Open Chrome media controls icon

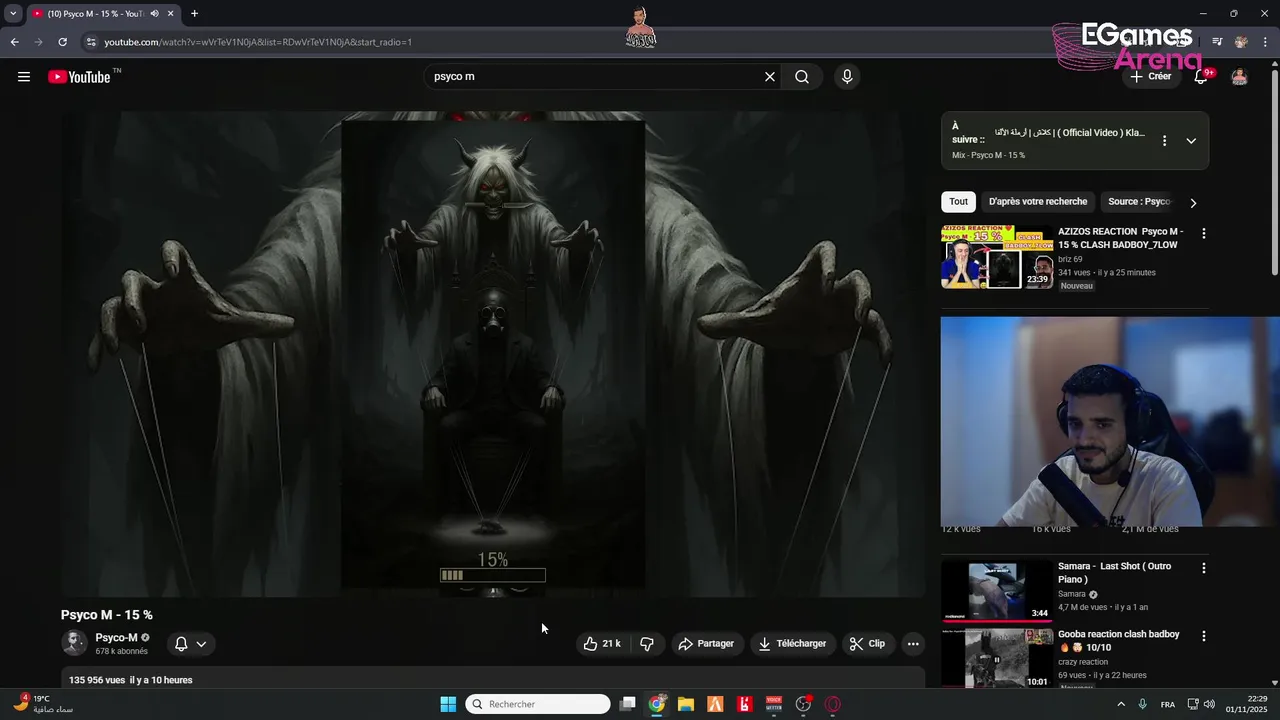click(1217, 42)
